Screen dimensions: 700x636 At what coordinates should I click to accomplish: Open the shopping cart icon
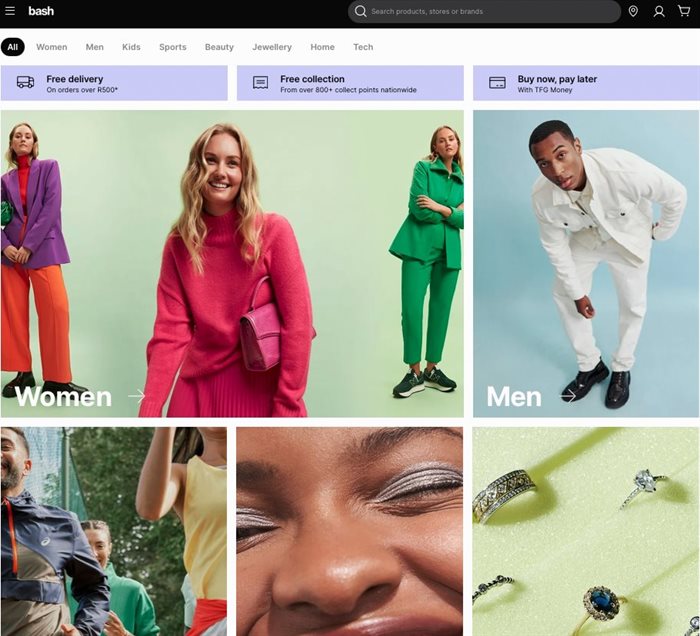[684, 11]
